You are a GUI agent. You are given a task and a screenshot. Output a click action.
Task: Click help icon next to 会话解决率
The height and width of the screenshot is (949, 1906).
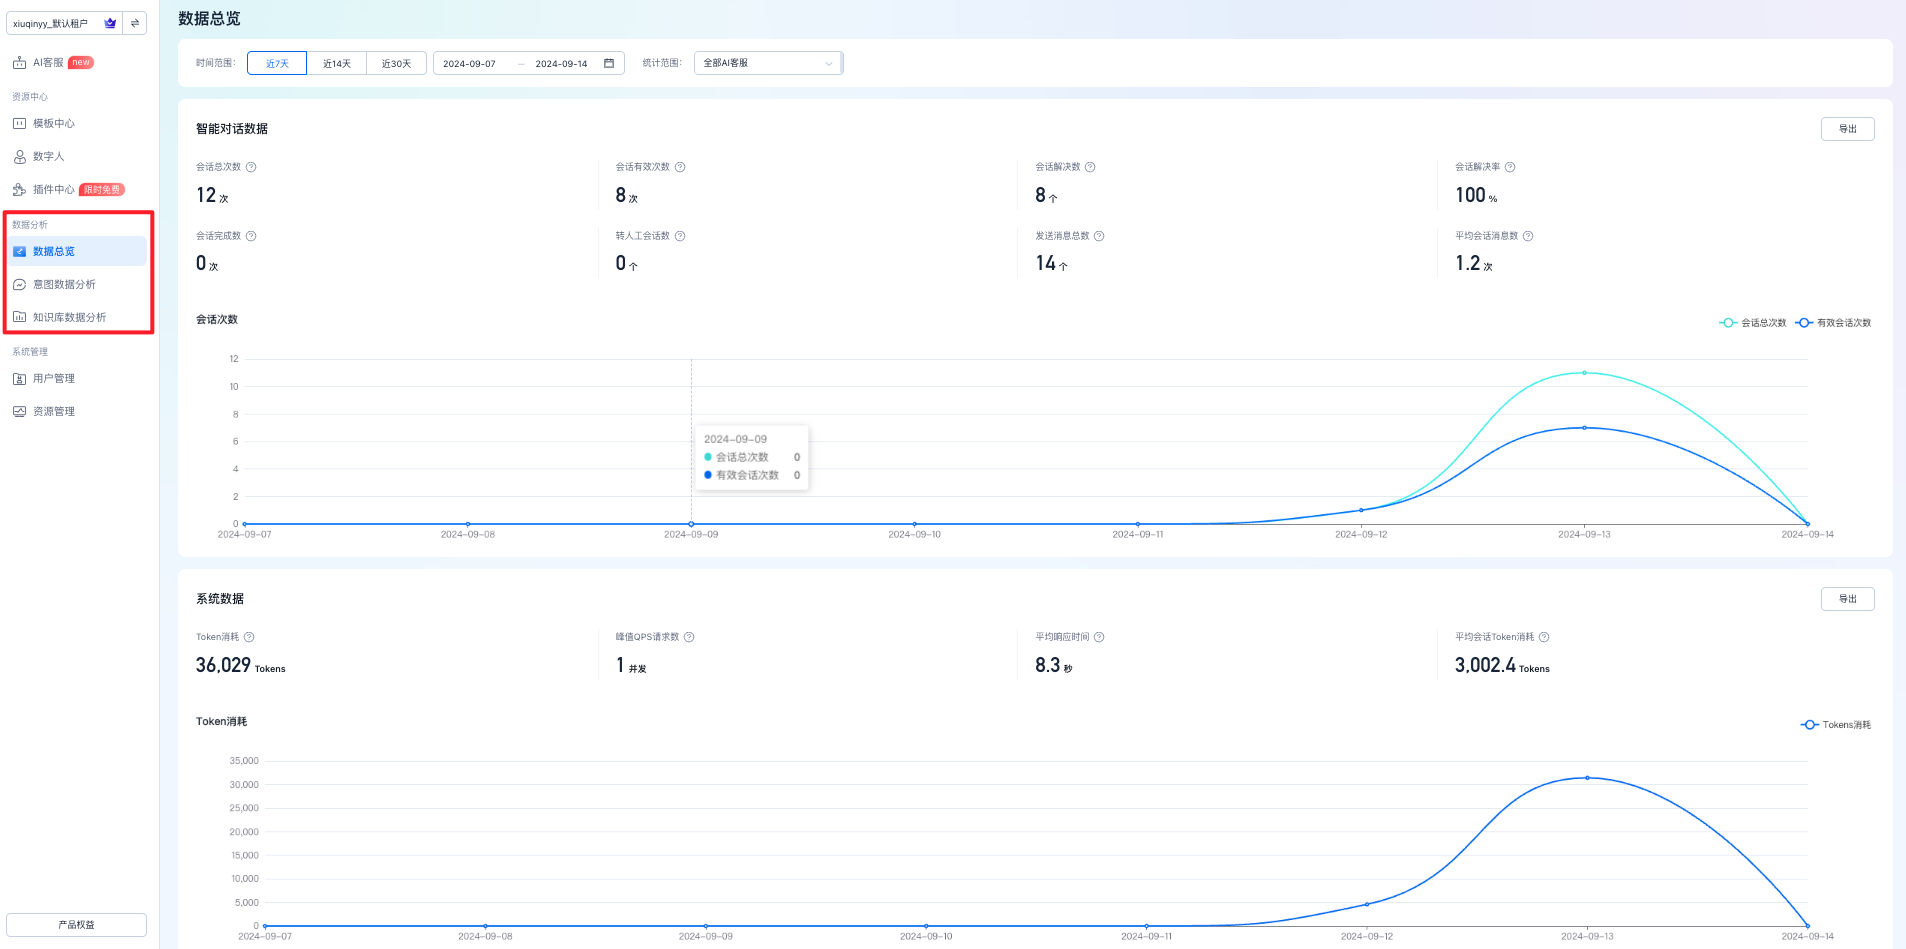coord(1510,167)
